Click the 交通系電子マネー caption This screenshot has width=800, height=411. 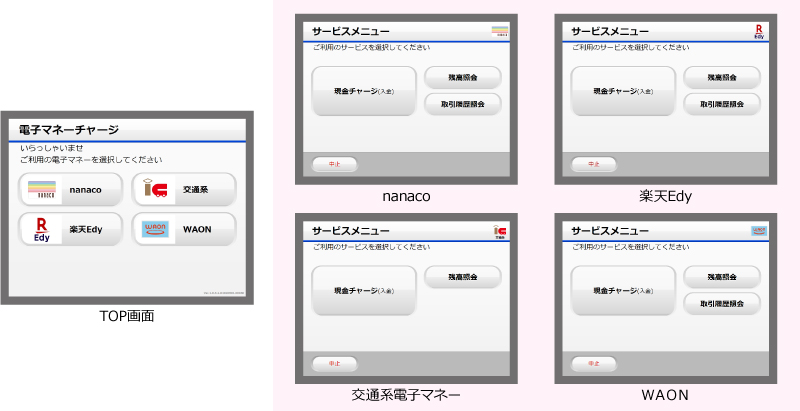pos(406,395)
